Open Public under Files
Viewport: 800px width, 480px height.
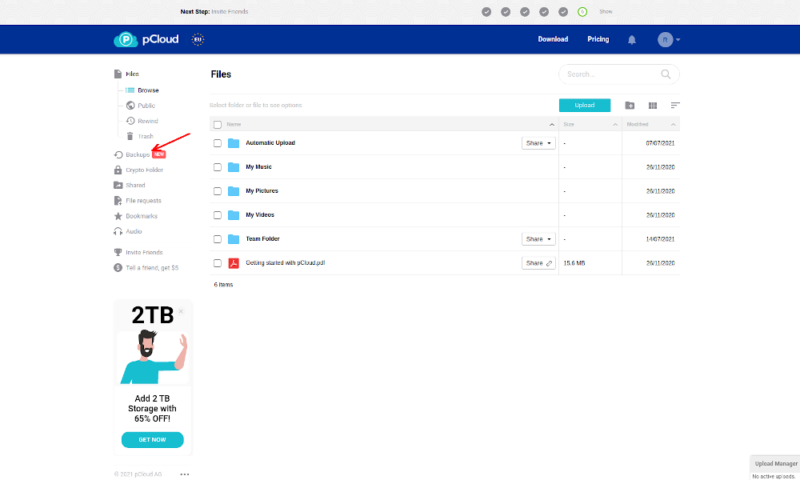141,106
